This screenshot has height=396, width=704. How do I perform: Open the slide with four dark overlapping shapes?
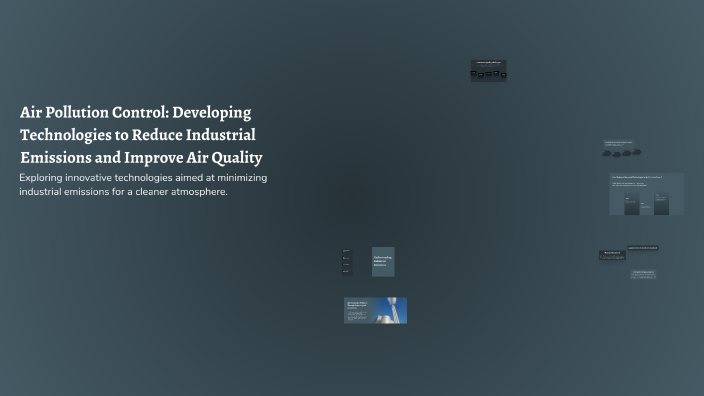coord(622,149)
